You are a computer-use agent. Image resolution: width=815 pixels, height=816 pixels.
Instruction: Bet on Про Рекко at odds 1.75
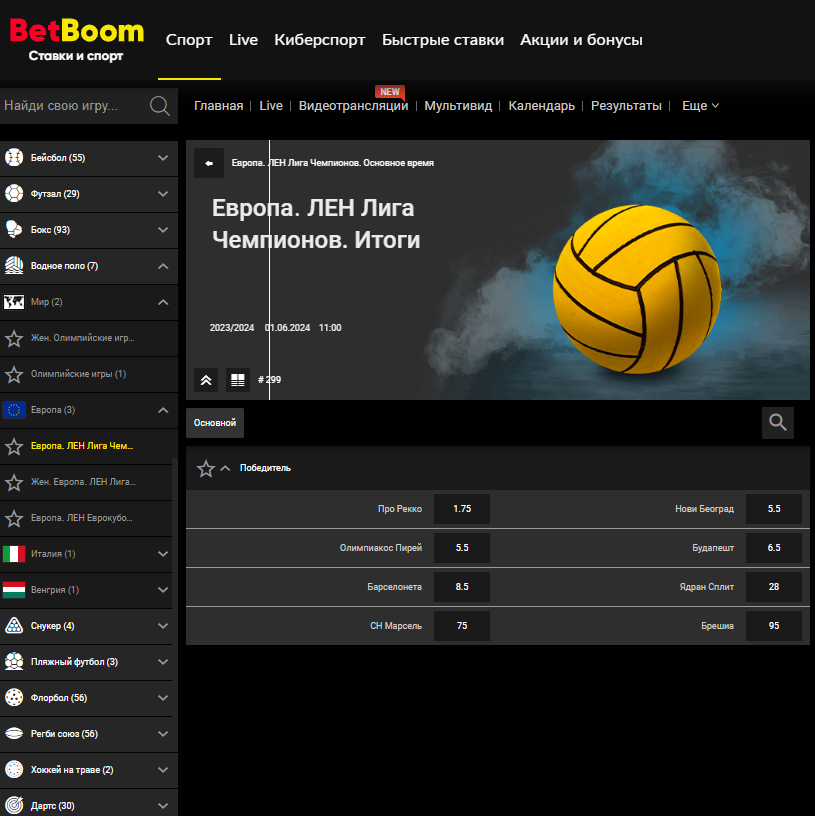click(x=462, y=509)
